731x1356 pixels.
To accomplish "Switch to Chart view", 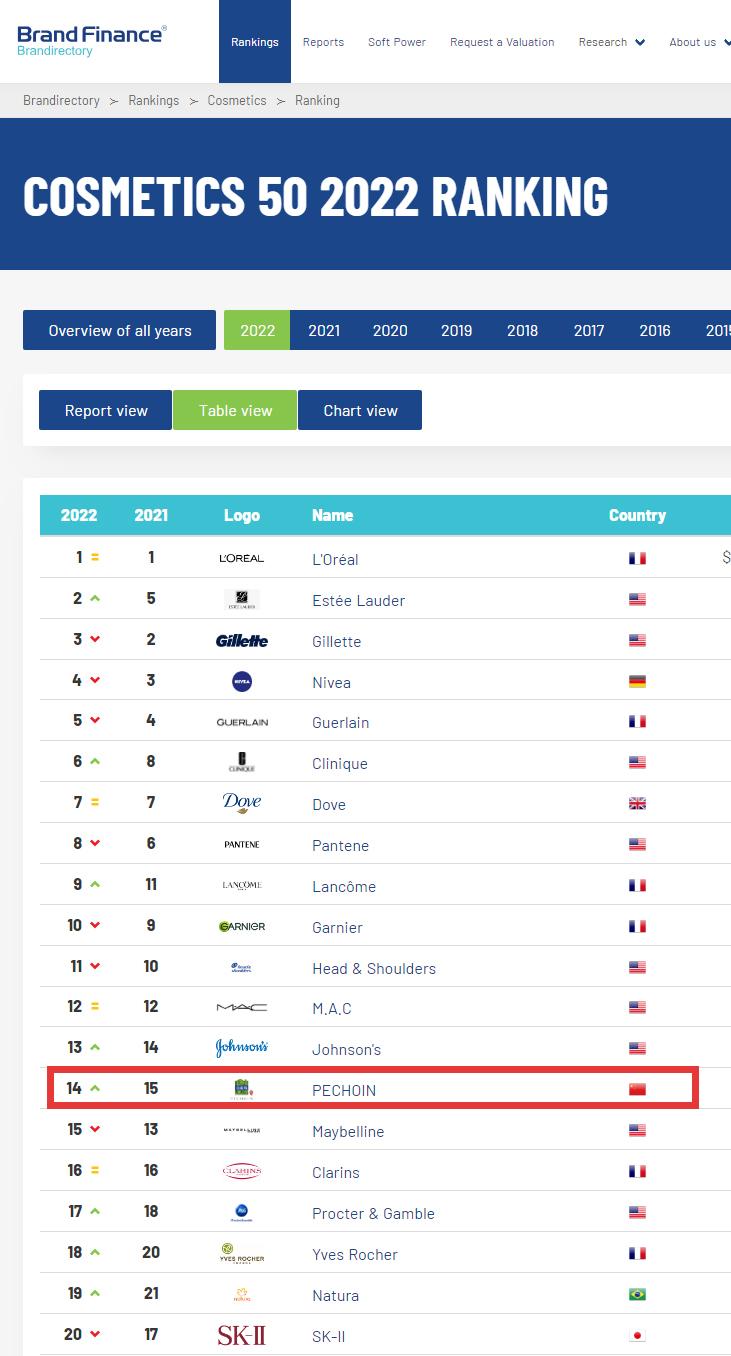I will coord(360,410).
